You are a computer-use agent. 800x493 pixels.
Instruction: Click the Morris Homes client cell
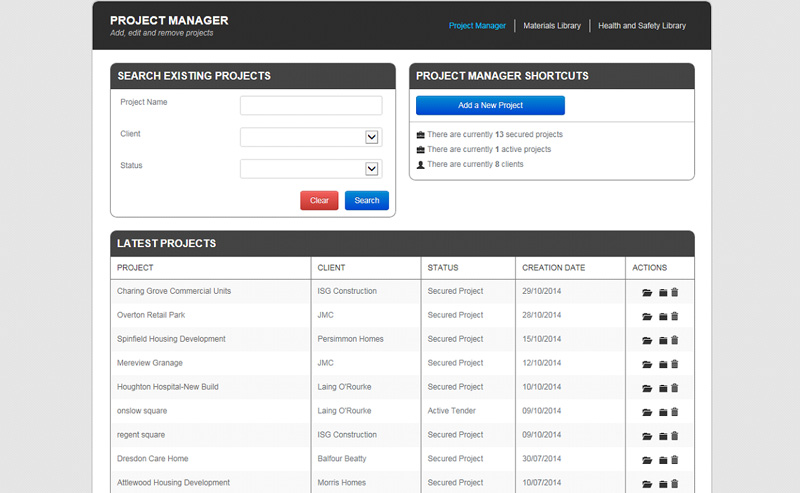tap(342, 483)
